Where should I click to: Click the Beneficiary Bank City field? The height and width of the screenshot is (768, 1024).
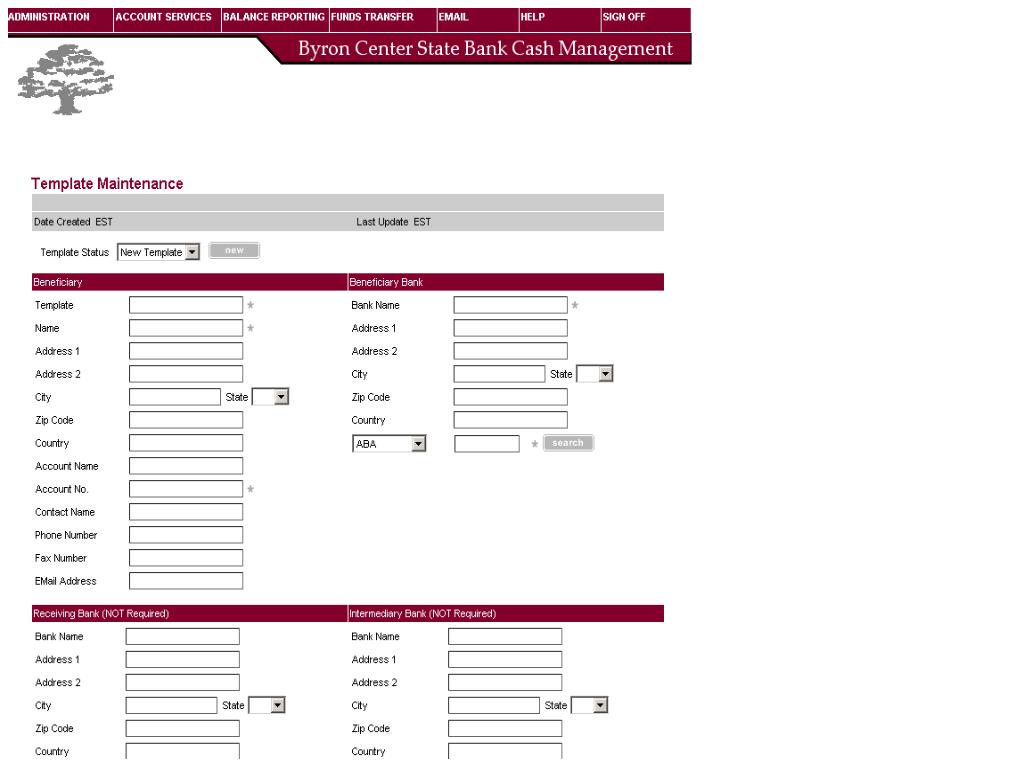pyautogui.click(x=500, y=374)
